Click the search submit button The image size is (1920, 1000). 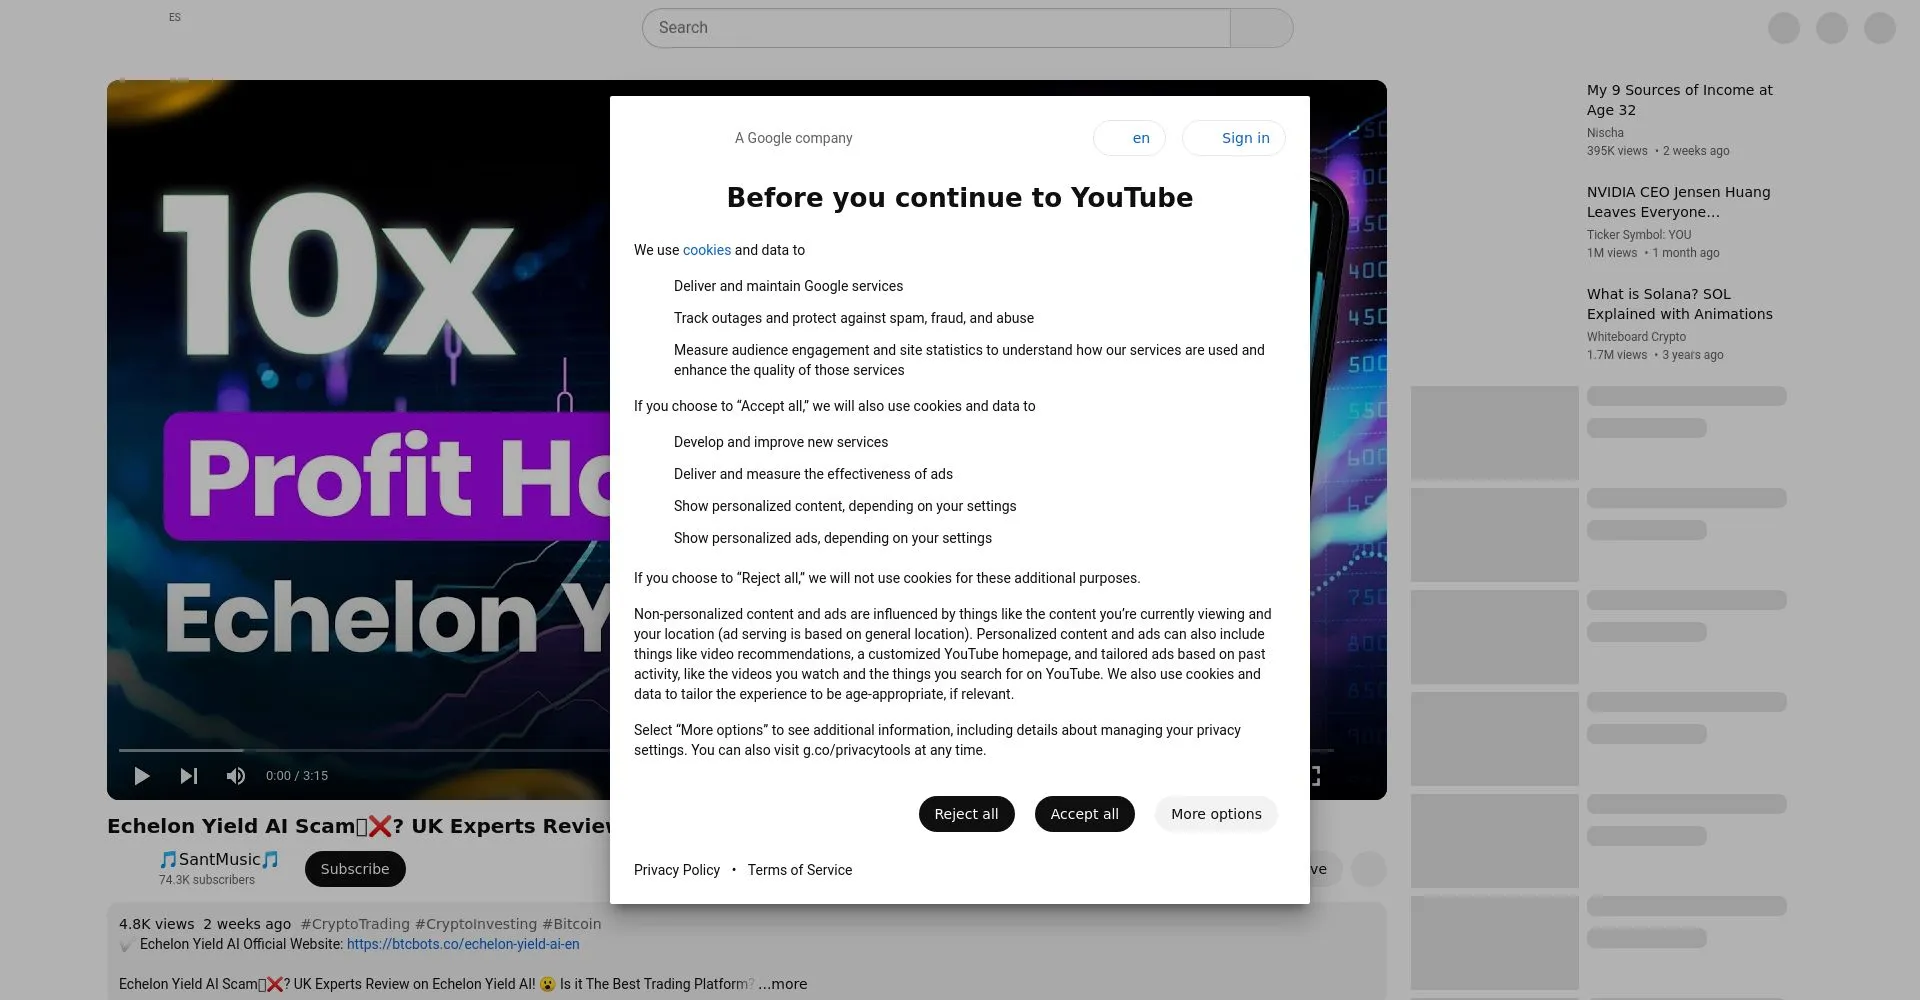tap(1261, 28)
